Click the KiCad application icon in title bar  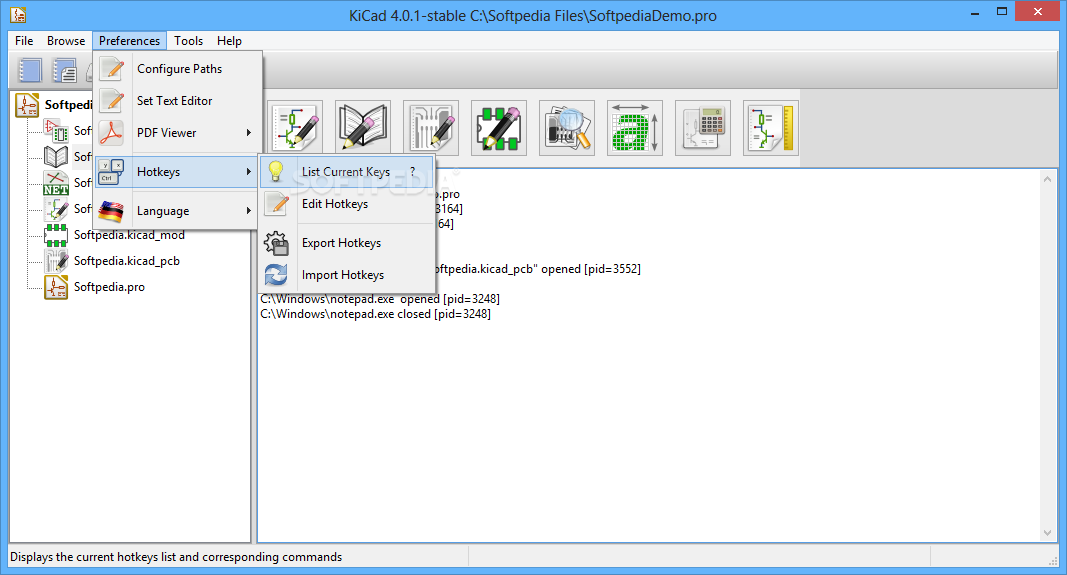point(18,14)
